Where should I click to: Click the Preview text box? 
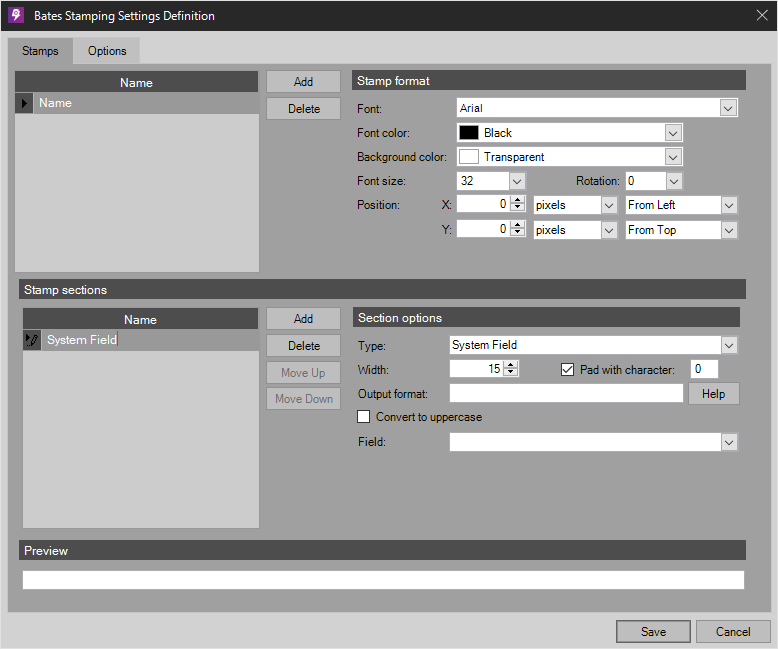[x=383, y=580]
